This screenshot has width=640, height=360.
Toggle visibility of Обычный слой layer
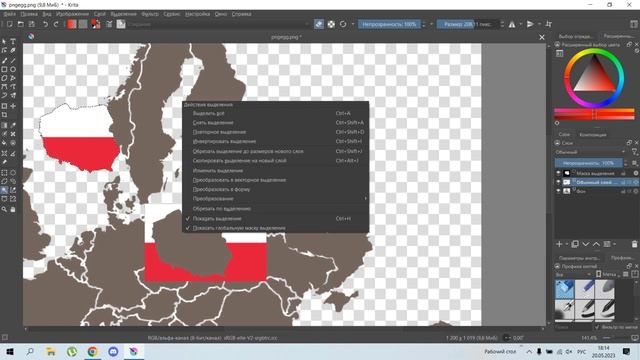click(558, 182)
